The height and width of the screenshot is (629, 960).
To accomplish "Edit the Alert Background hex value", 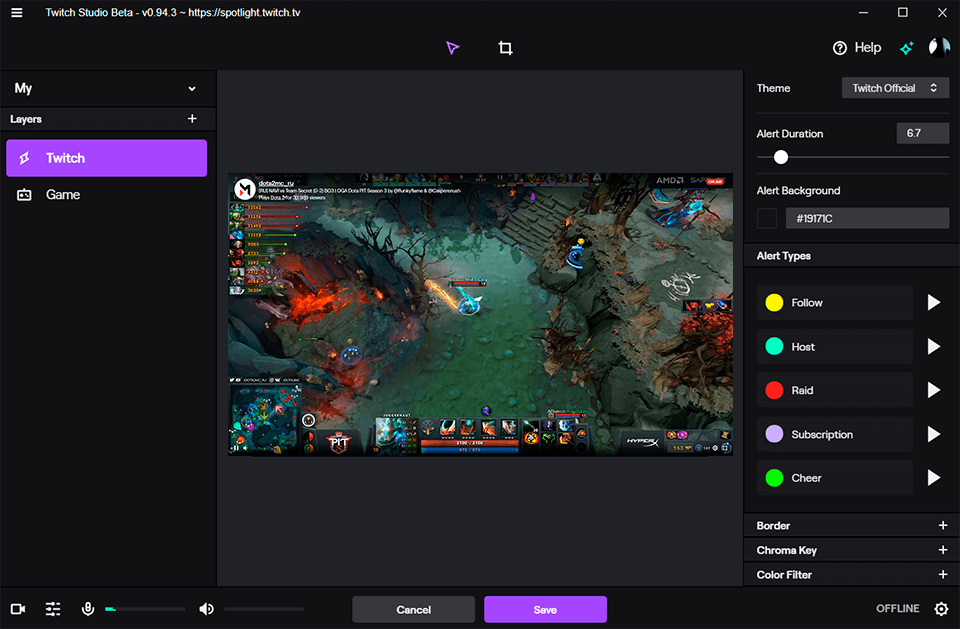I will click(867, 217).
